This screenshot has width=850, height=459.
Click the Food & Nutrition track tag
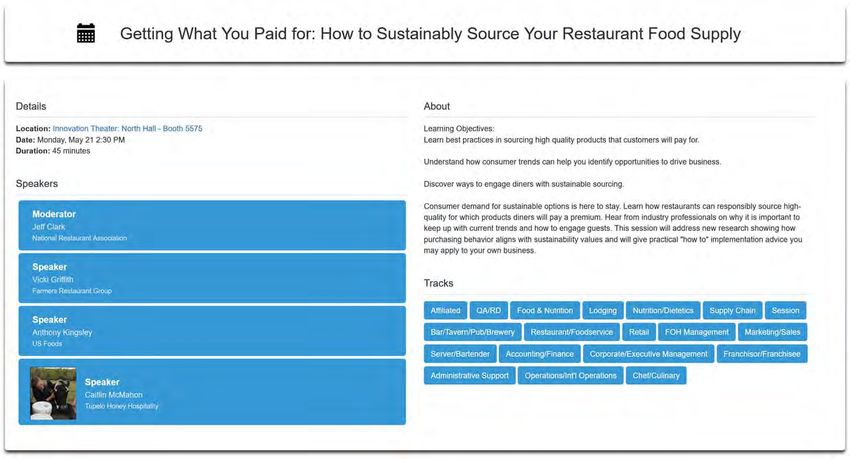(545, 311)
